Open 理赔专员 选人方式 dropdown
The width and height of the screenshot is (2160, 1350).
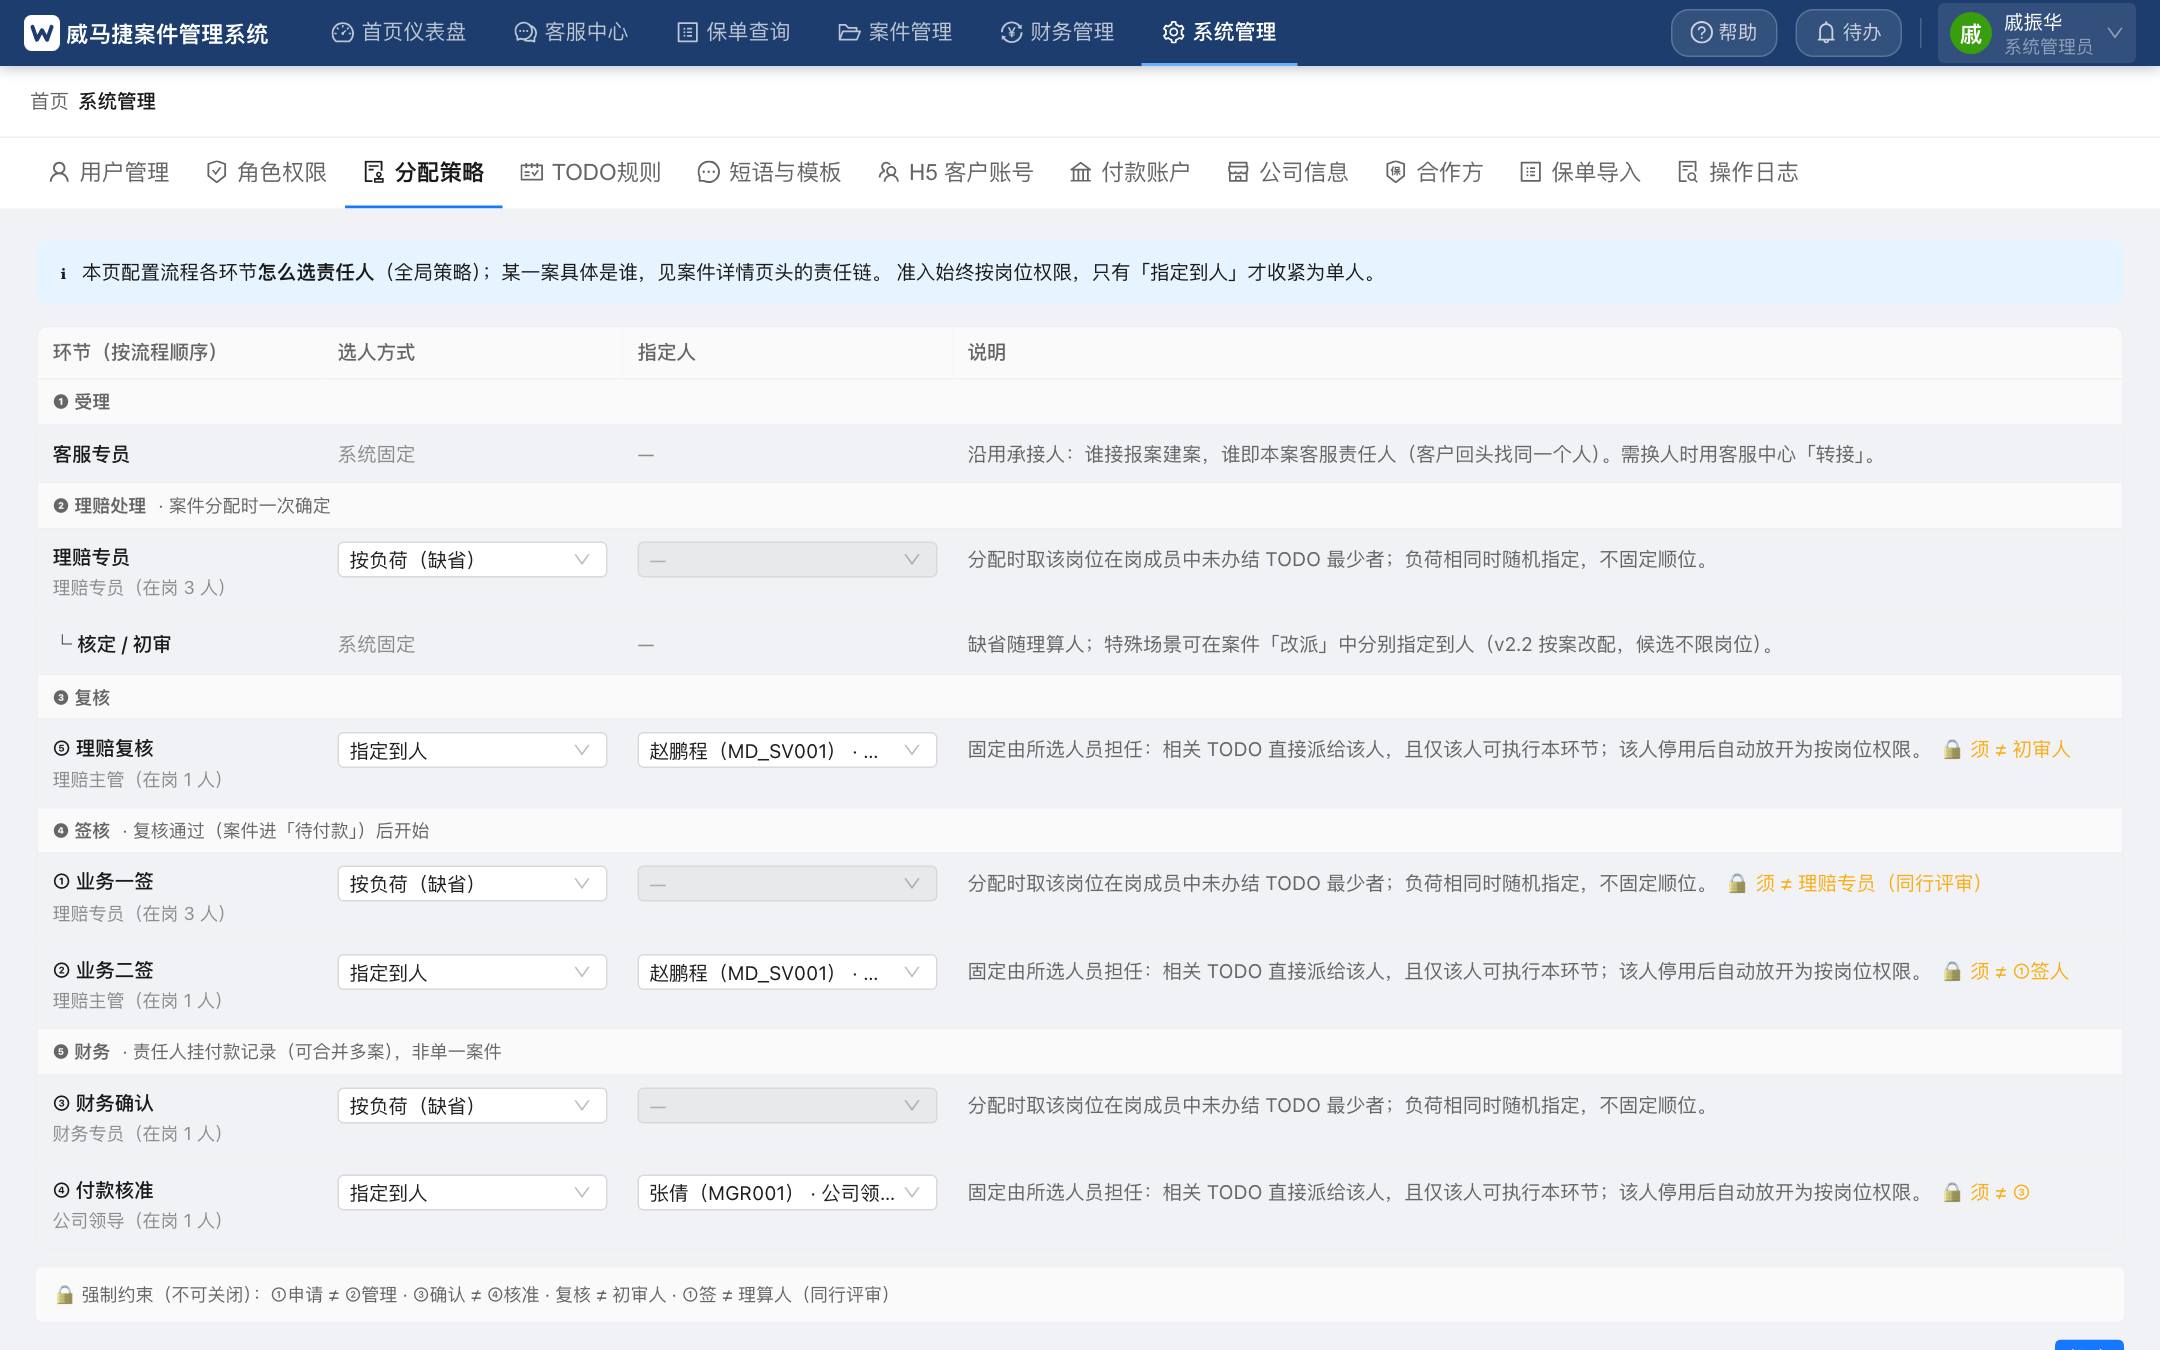click(x=472, y=560)
